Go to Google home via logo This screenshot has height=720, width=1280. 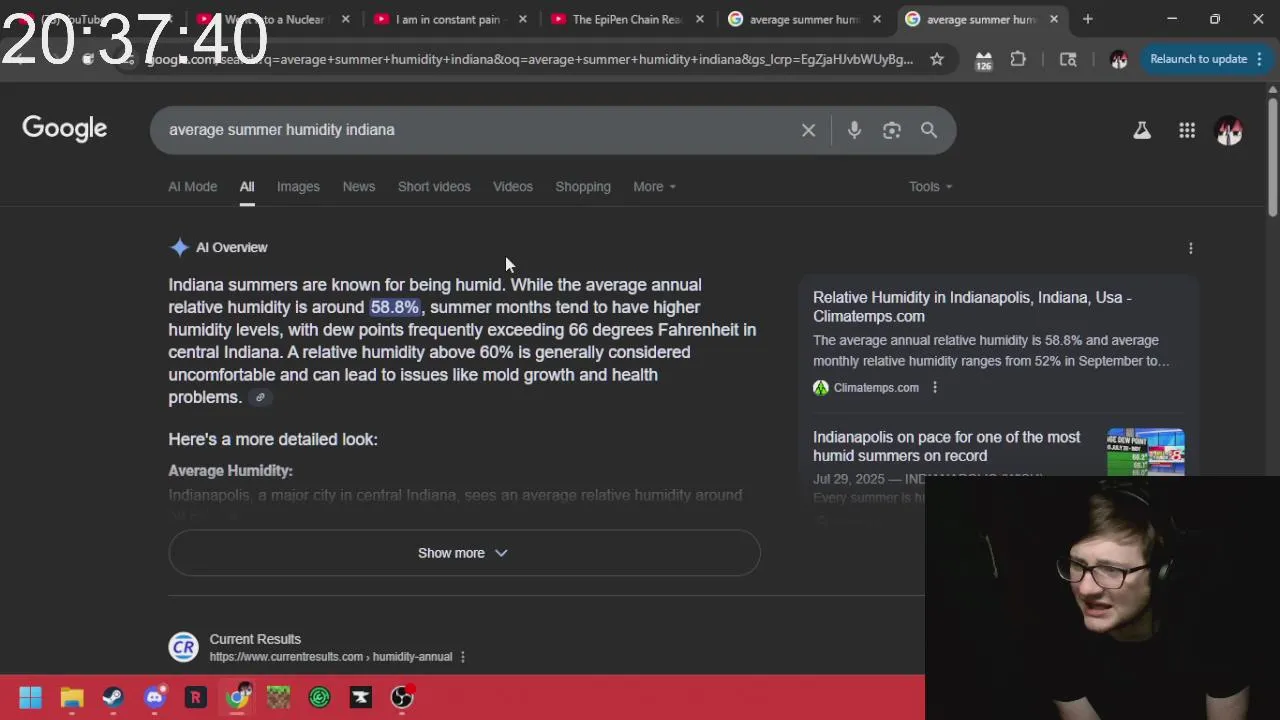(x=65, y=129)
